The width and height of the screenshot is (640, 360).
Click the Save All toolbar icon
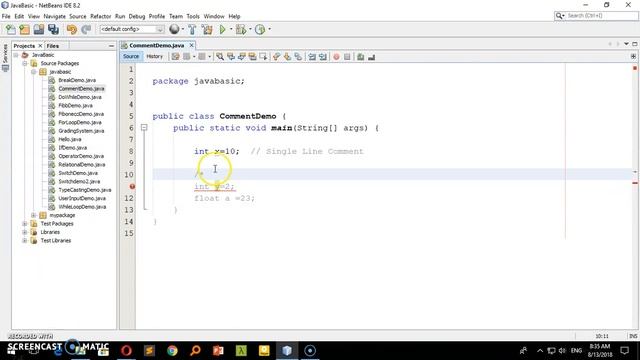pyautogui.click(x=53, y=29)
